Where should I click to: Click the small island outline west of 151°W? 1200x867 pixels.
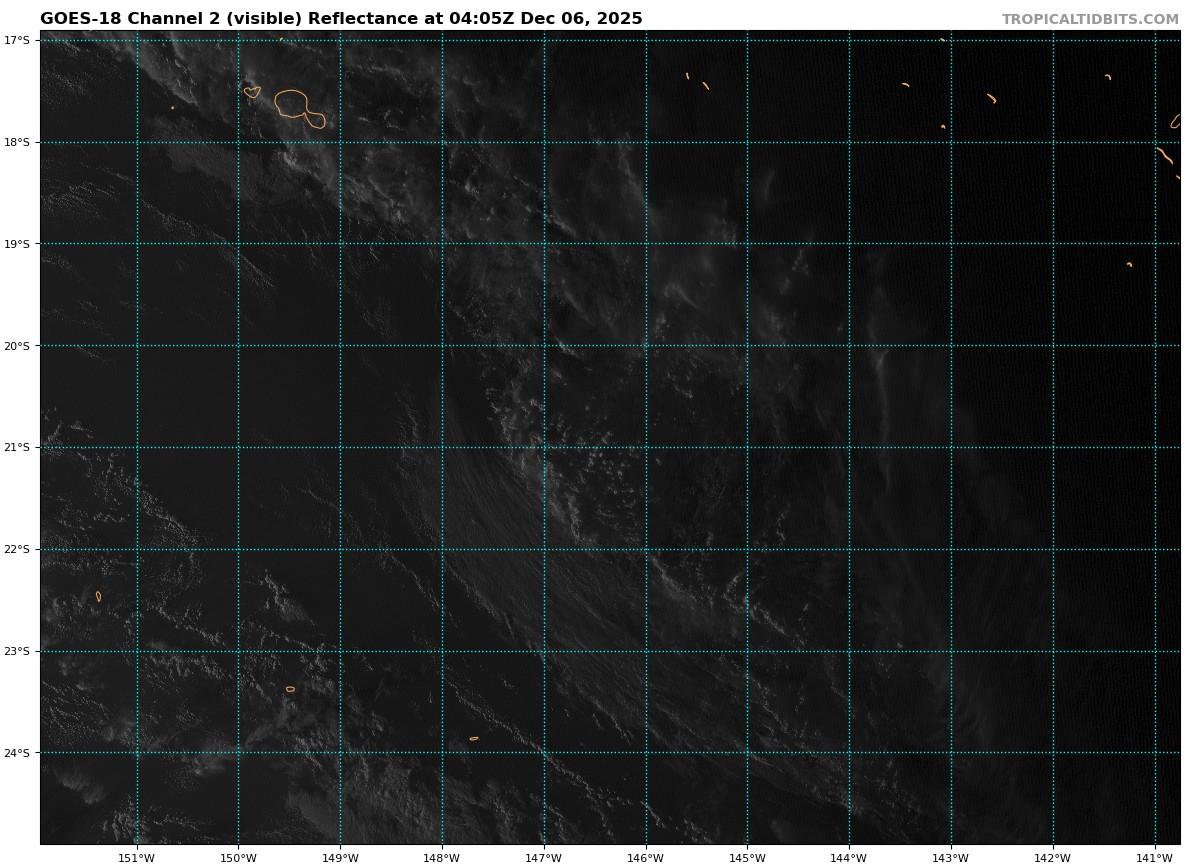(x=98, y=597)
